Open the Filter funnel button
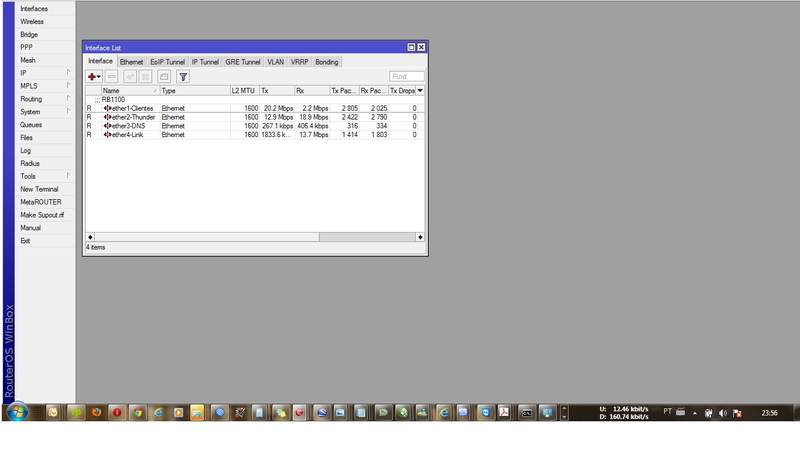 (183, 77)
